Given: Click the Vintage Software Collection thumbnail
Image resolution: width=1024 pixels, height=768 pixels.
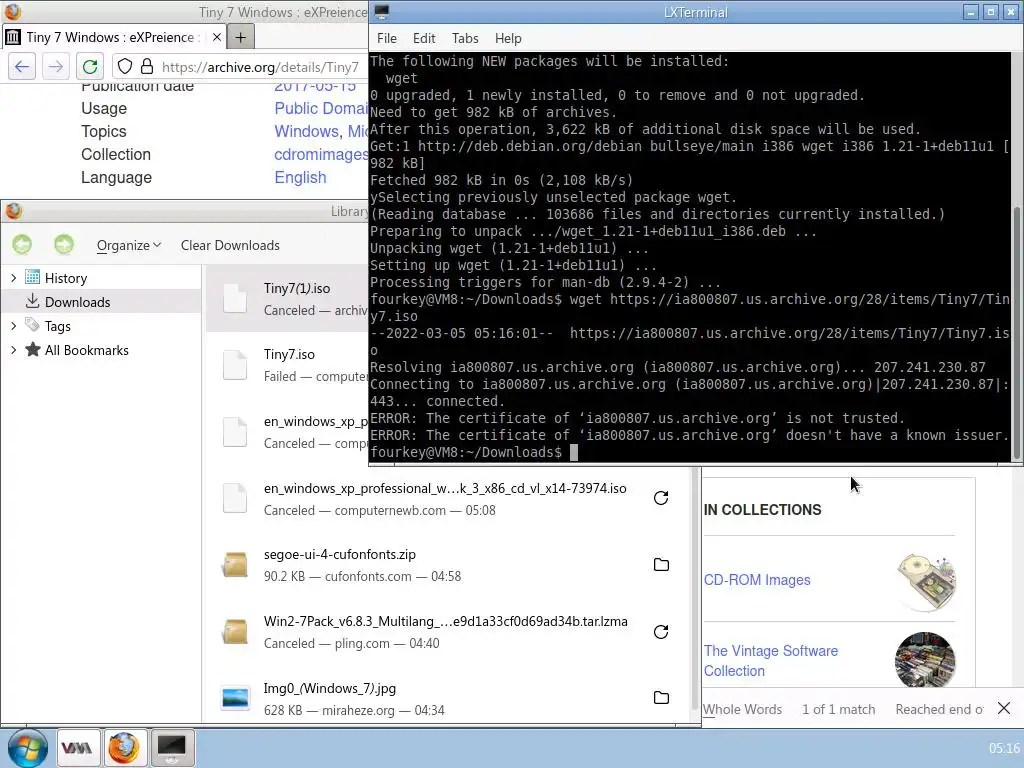Looking at the screenshot, I should (925, 660).
